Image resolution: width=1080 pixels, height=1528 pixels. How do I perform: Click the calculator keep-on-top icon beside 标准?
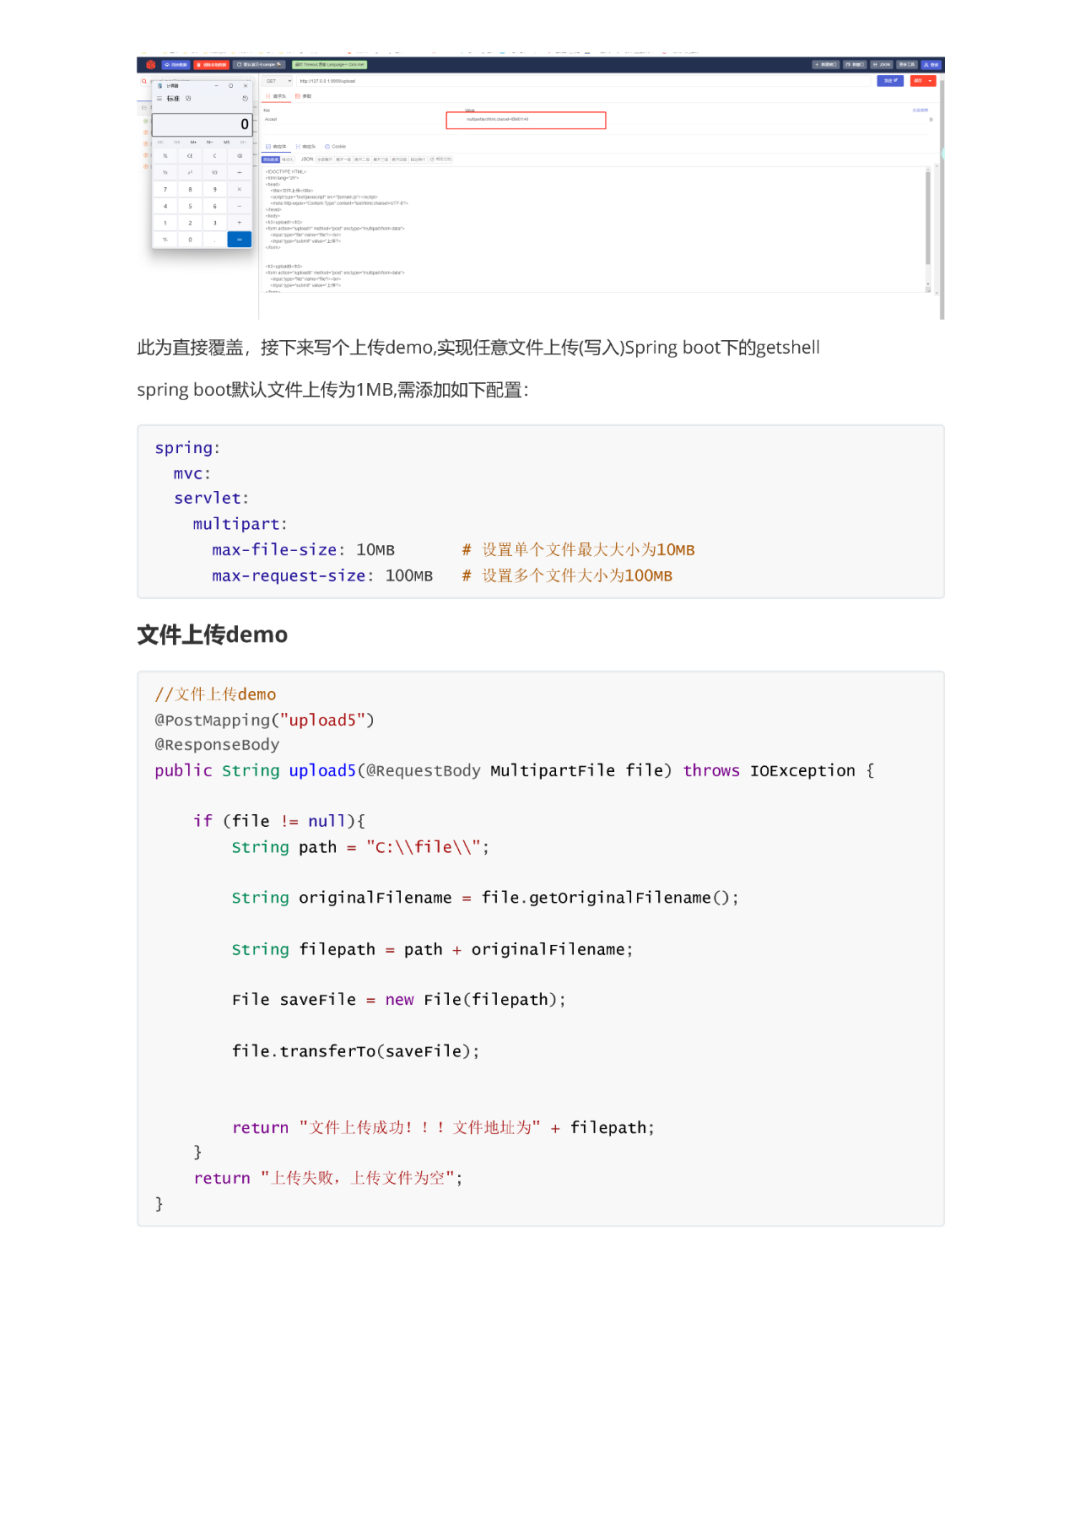[188, 98]
